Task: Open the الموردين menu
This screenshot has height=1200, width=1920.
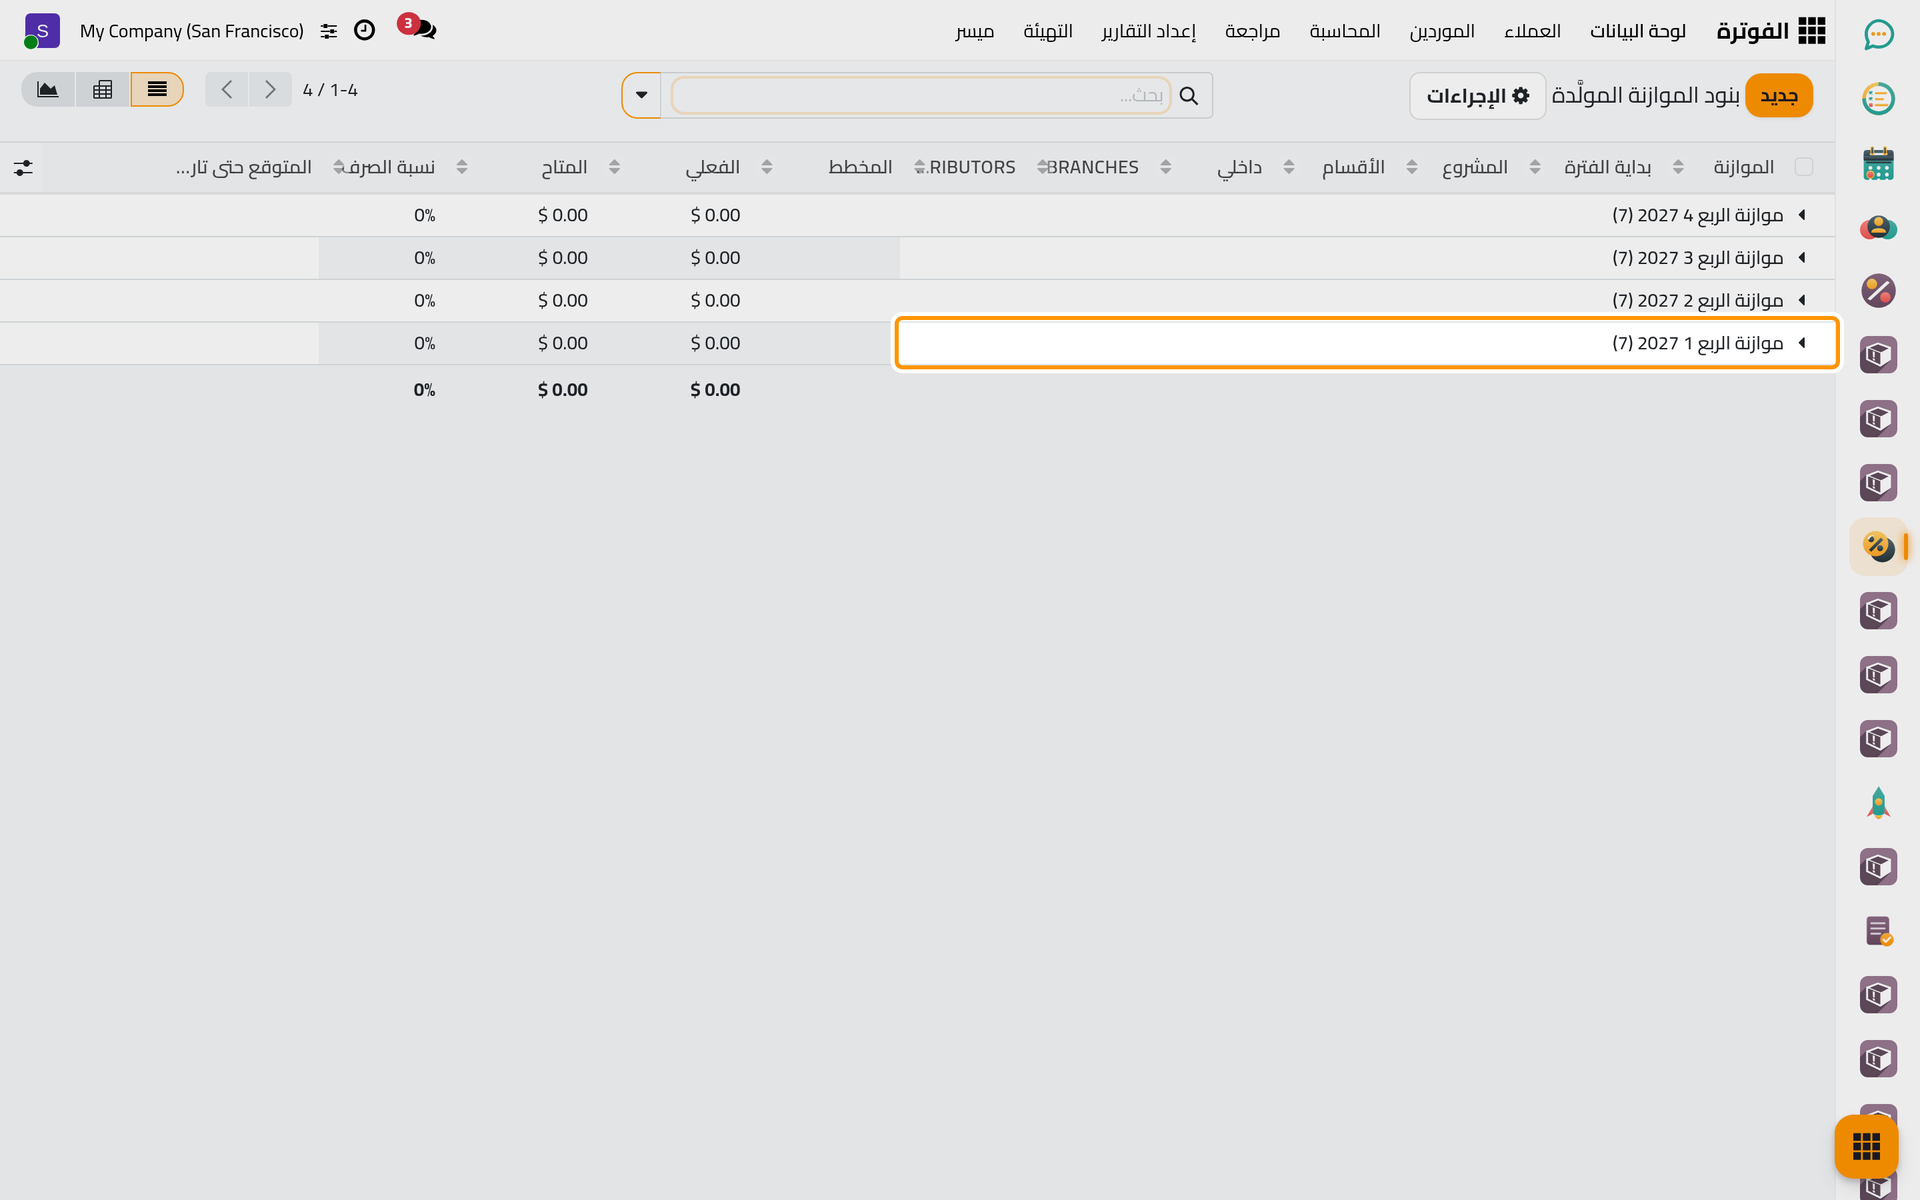Action: coord(1442,31)
